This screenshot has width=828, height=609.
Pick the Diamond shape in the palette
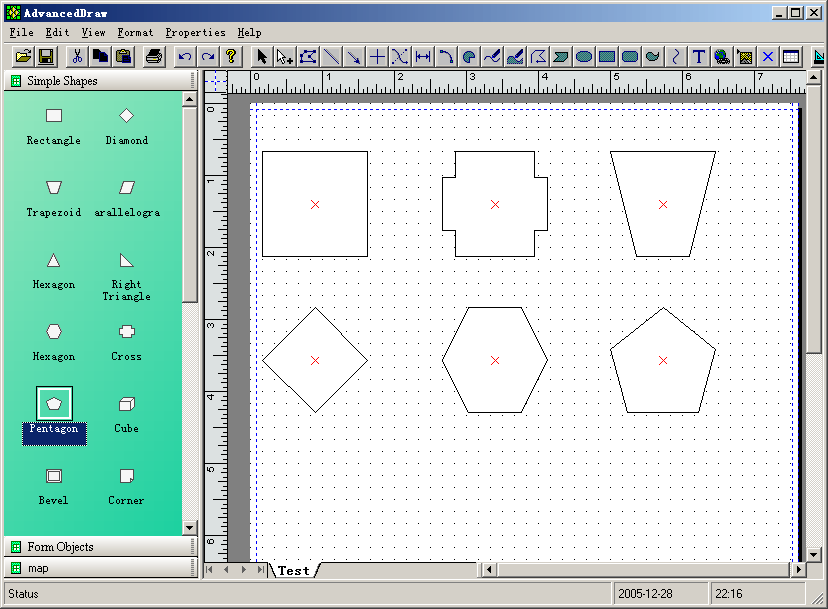[x=126, y=116]
